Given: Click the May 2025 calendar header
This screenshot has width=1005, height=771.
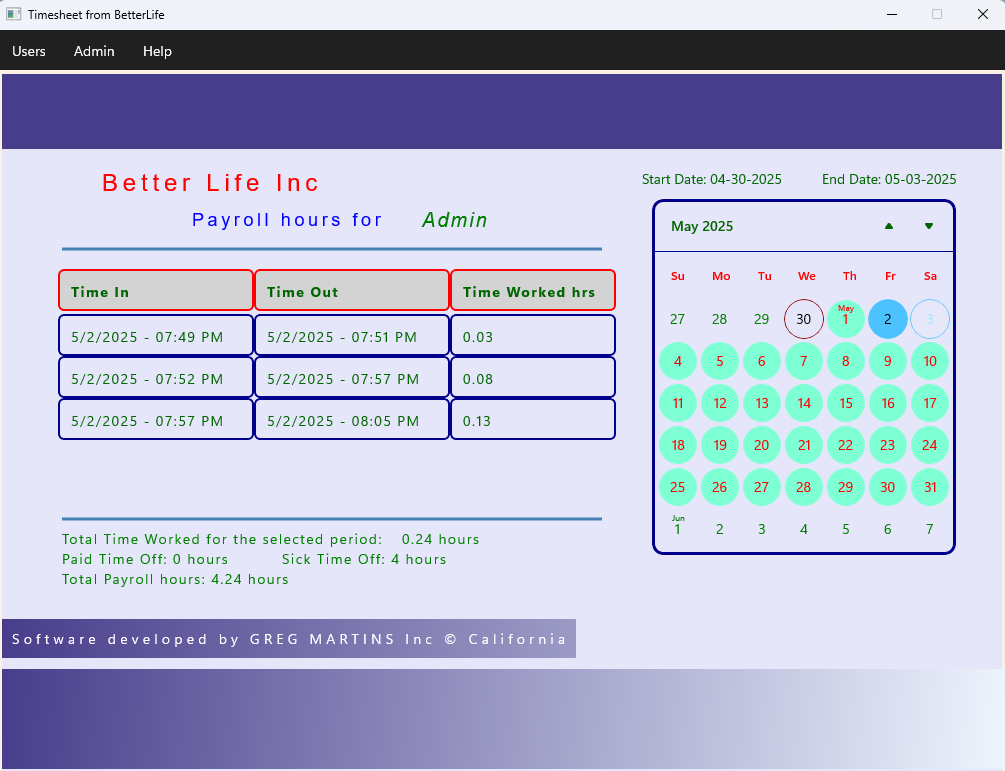Looking at the screenshot, I should tap(702, 226).
